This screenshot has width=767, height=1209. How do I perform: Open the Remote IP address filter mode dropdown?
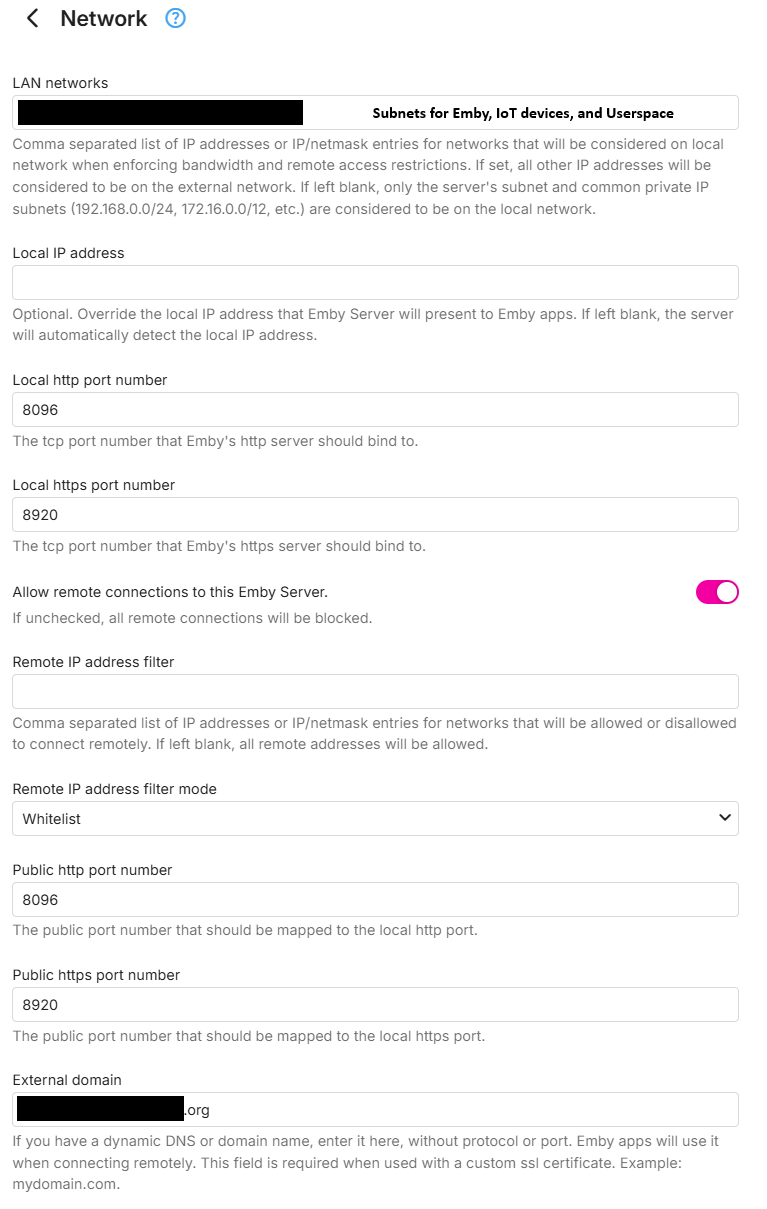375,818
